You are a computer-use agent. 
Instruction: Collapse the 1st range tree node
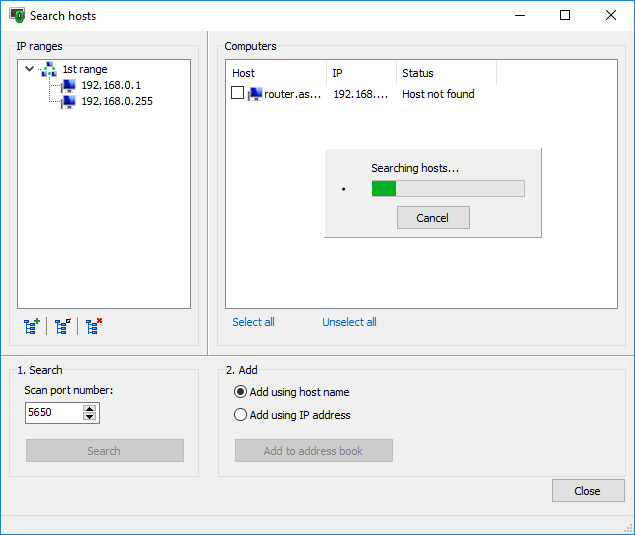click(x=30, y=70)
